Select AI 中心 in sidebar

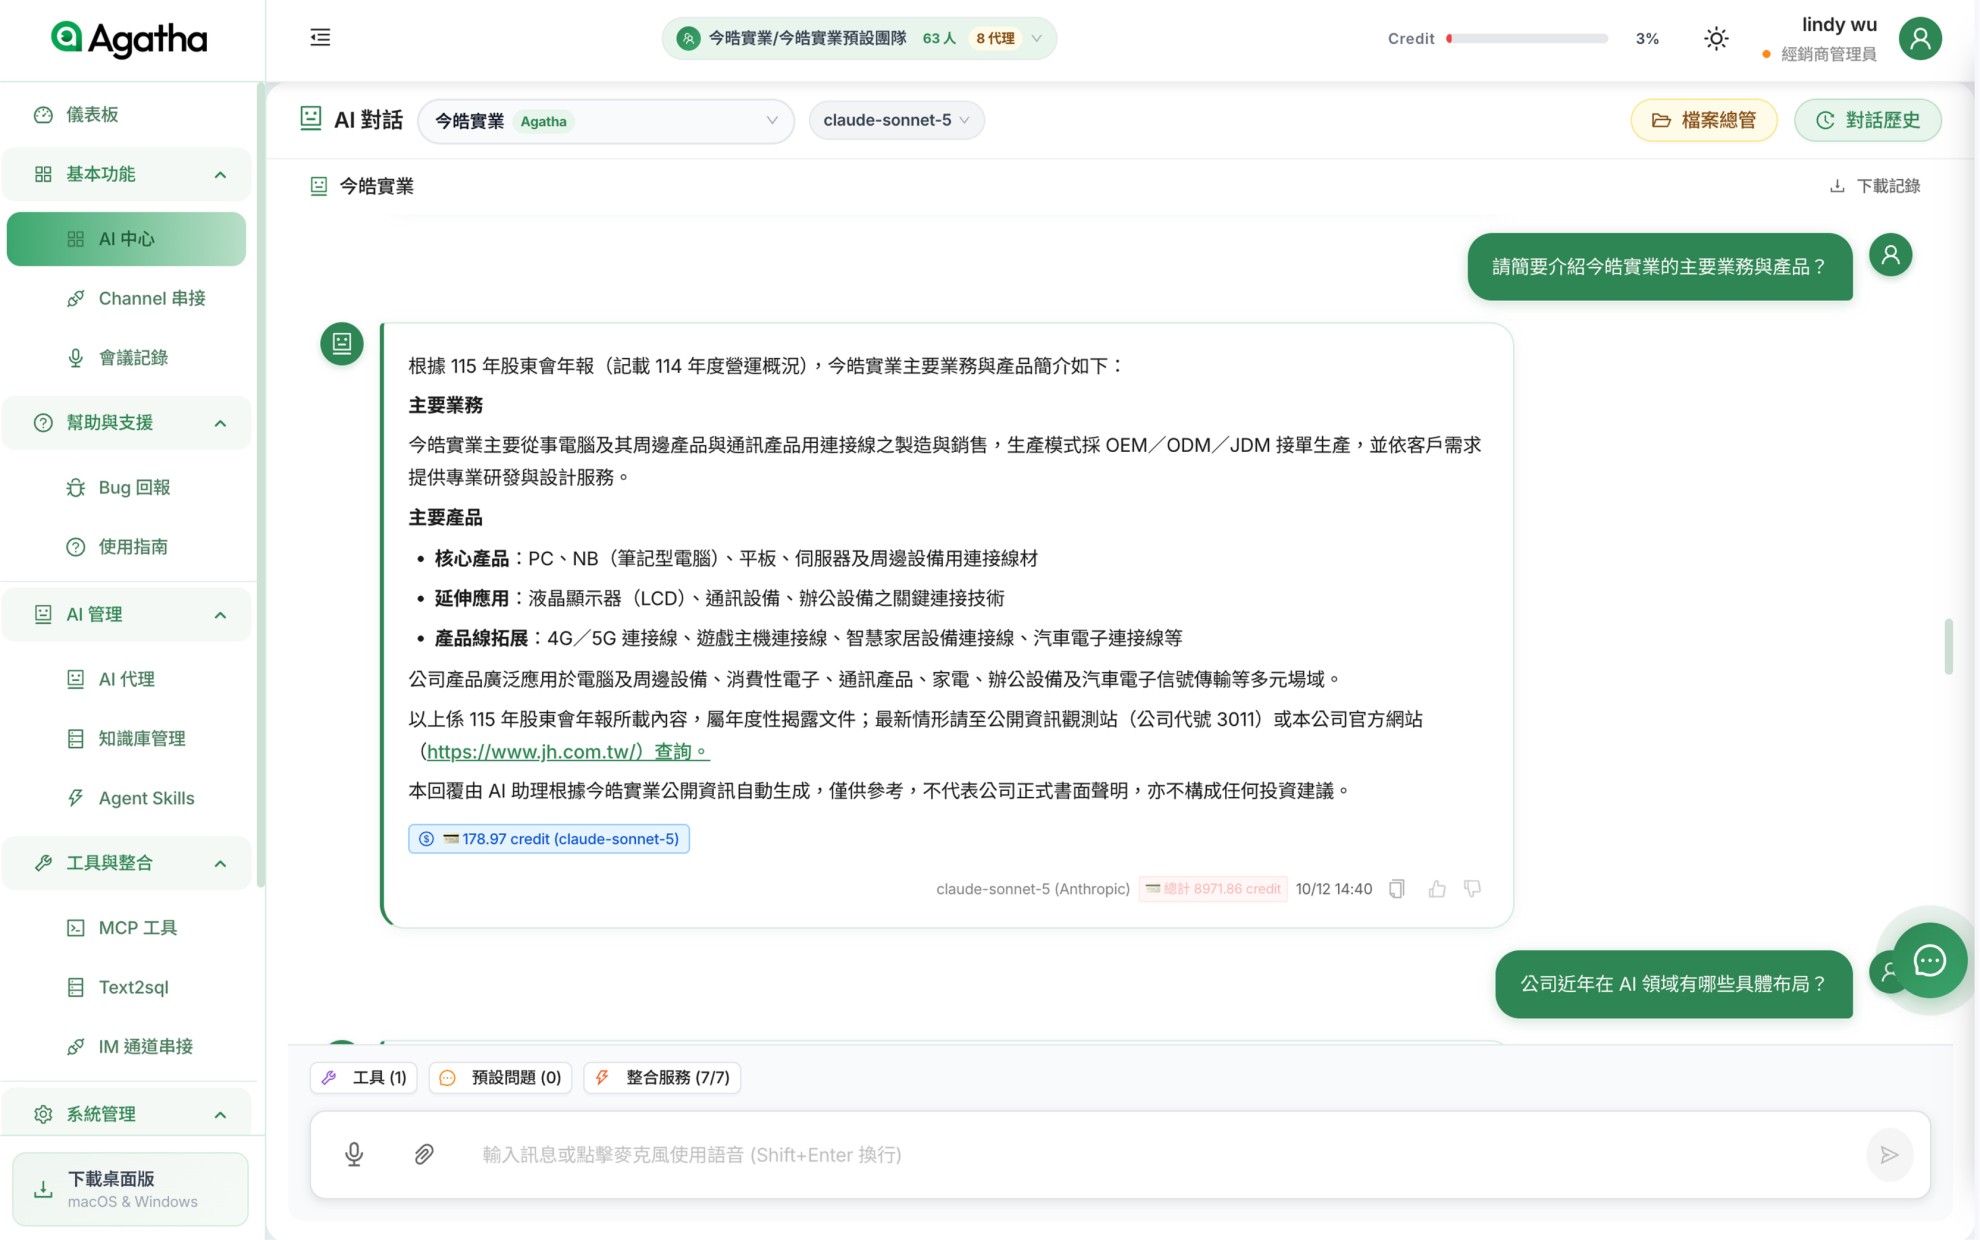(x=126, y=239)
